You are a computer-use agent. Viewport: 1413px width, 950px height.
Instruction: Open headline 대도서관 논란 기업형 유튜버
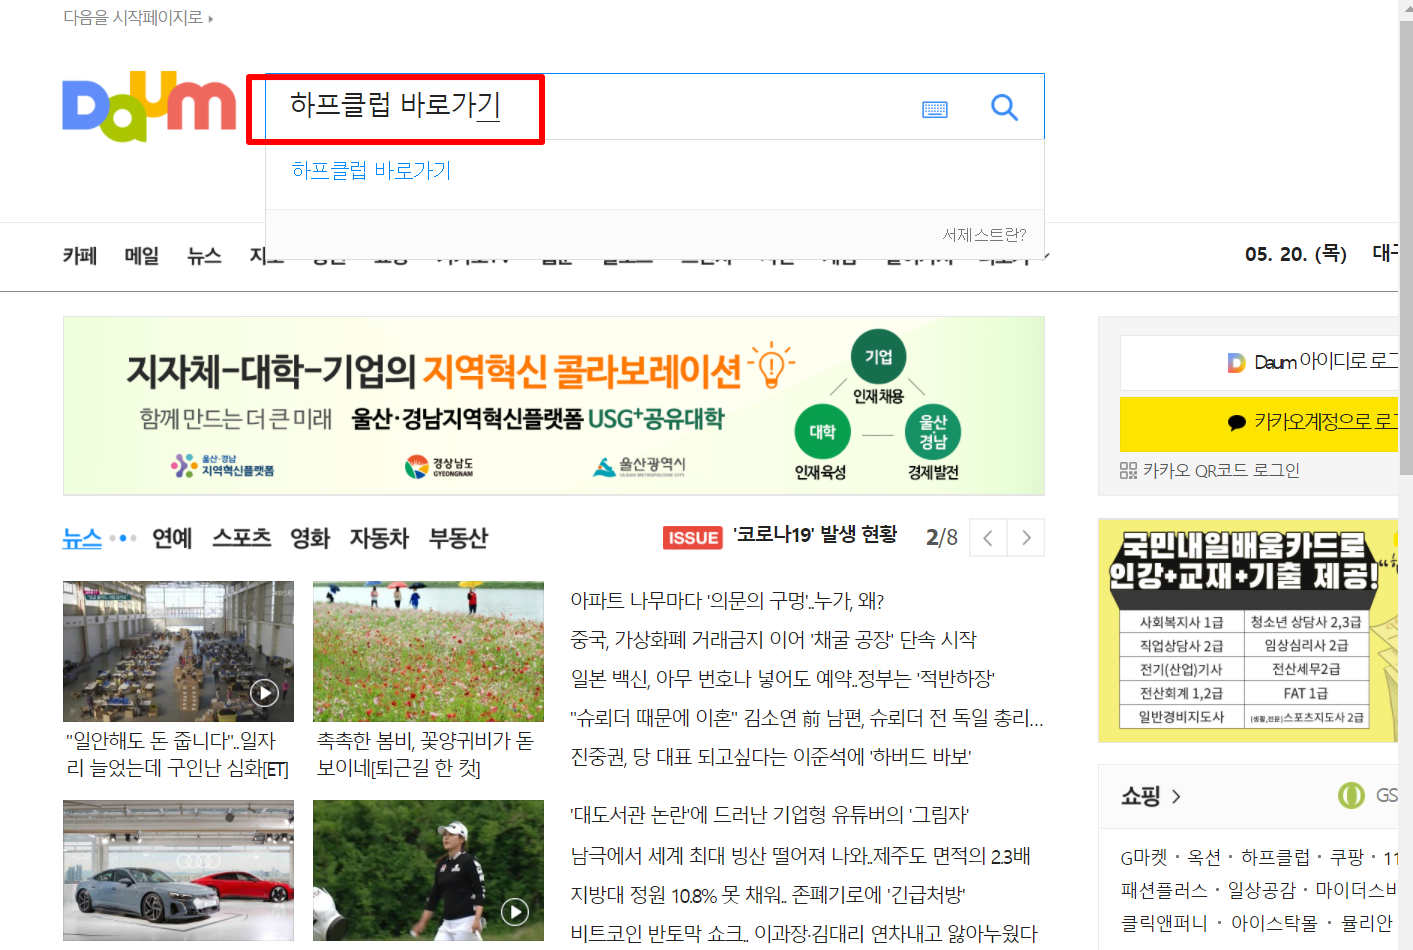pyautogui.click(x=770, y=815)
